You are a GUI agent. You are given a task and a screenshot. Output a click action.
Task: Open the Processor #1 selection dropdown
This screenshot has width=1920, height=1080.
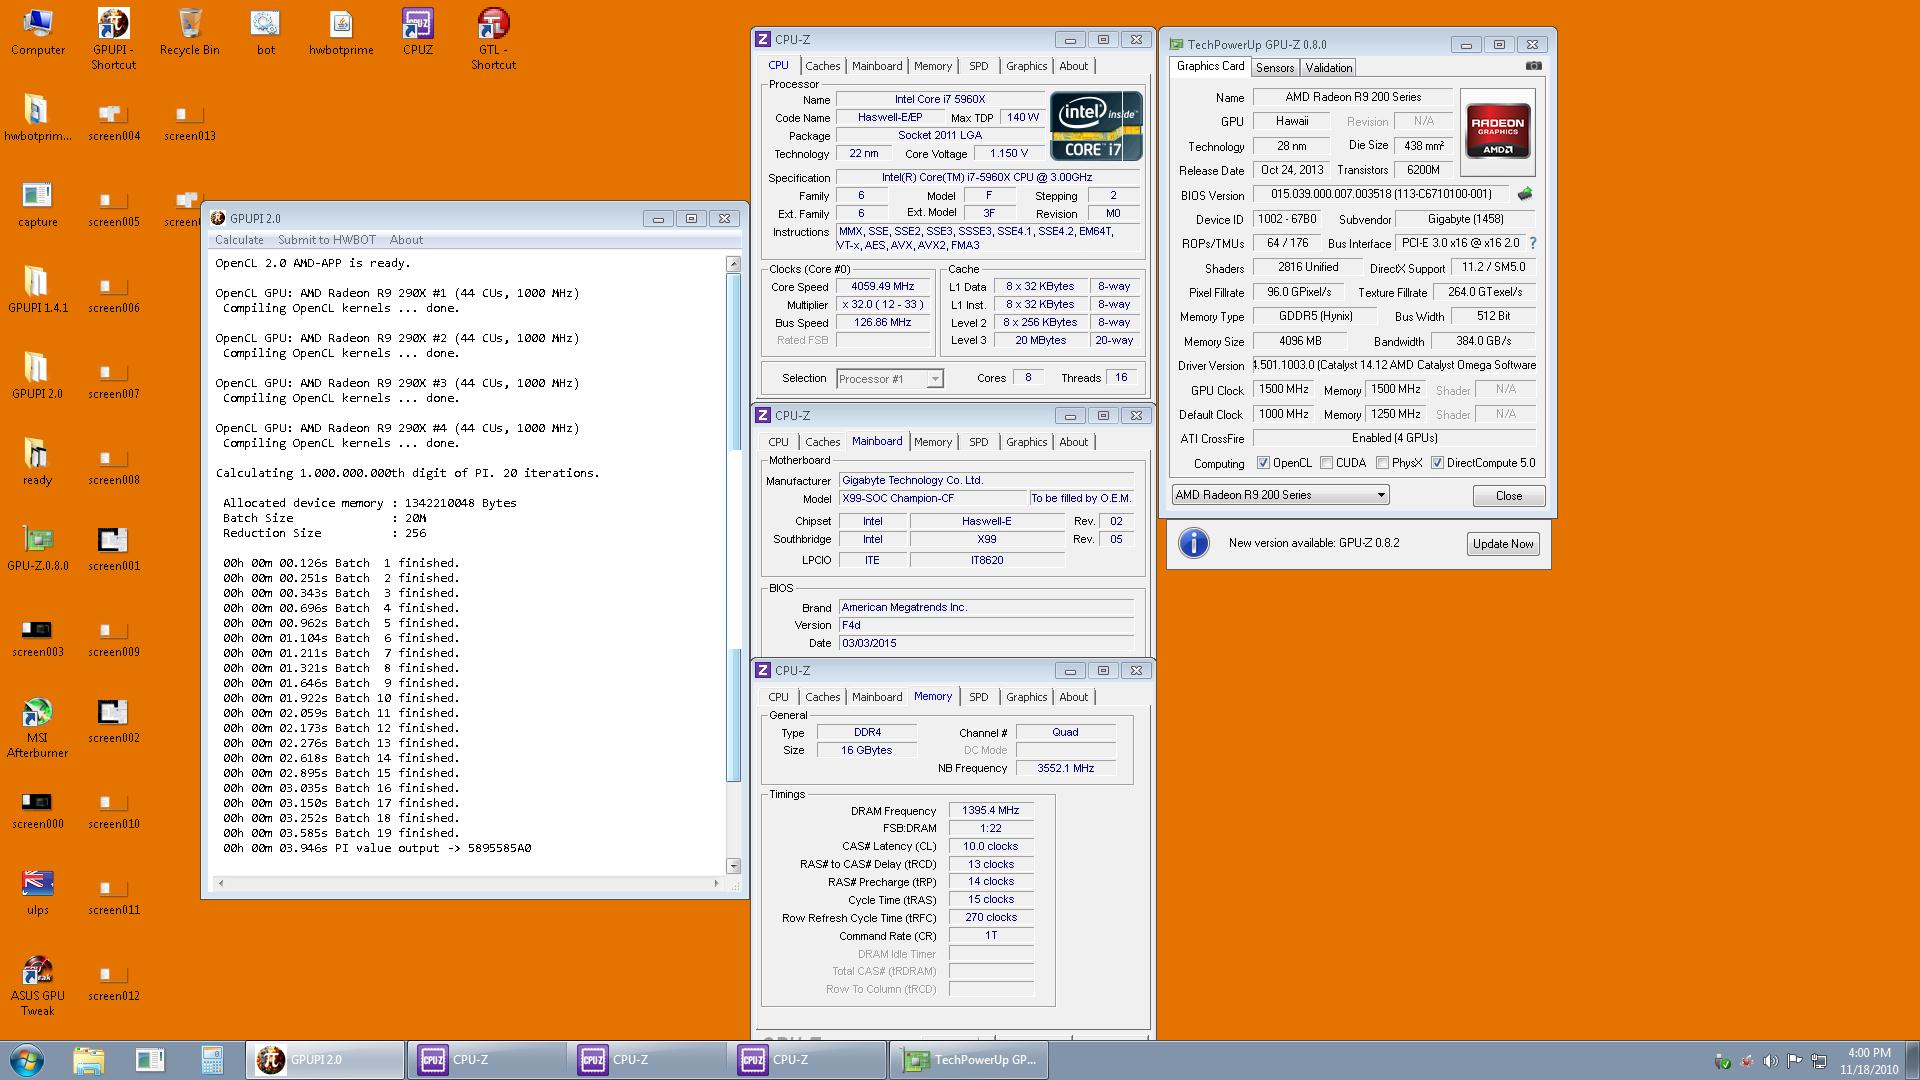pos(889,379)
